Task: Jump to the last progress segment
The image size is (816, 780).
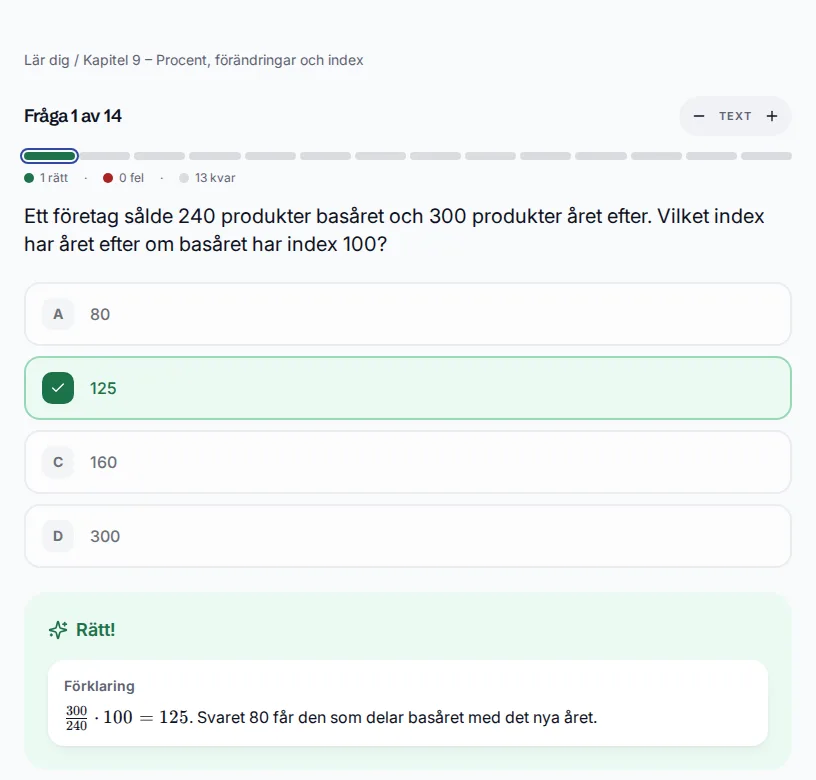Action: tap(766, 156)
